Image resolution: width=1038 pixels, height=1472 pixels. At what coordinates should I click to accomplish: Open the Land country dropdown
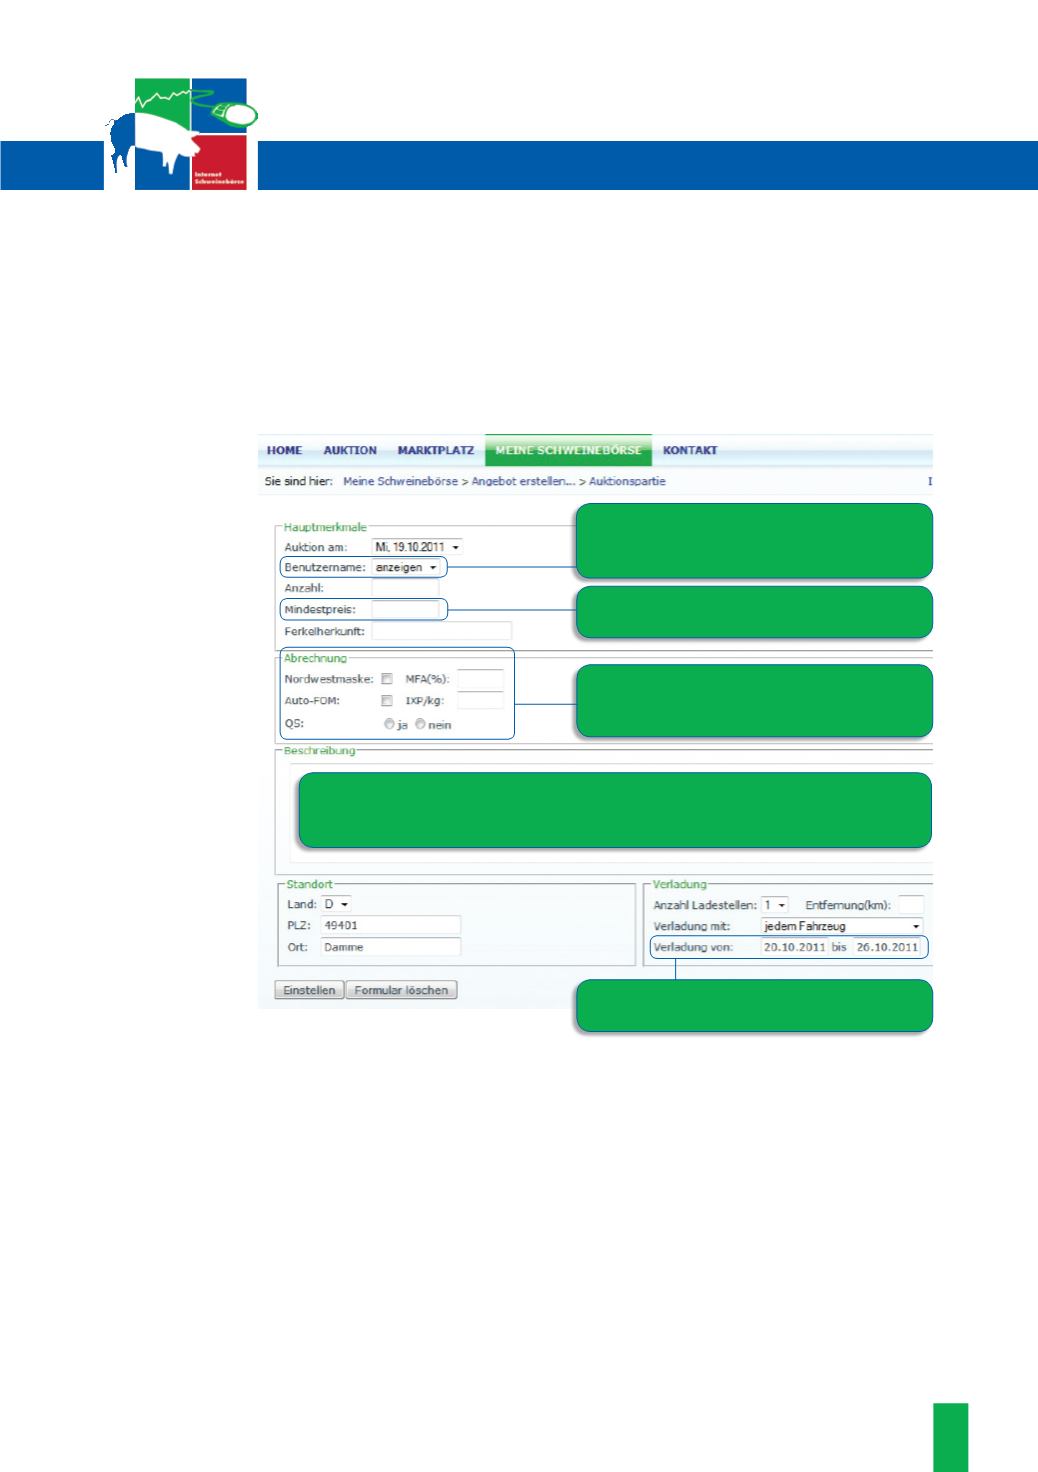pyautogui.click(x=336, y=905)
